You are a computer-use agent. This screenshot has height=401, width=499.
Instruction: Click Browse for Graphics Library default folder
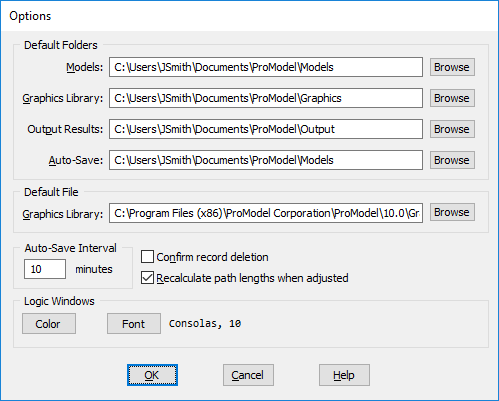coord(452,98)
